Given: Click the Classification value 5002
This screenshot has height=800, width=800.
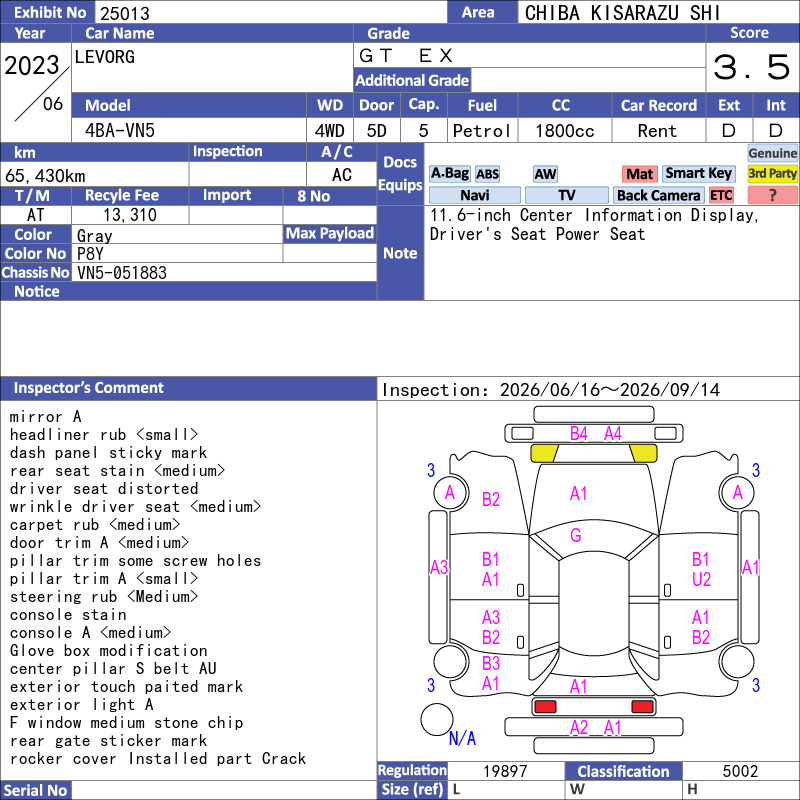Looking at the screenshot, I should click(740, 771).
